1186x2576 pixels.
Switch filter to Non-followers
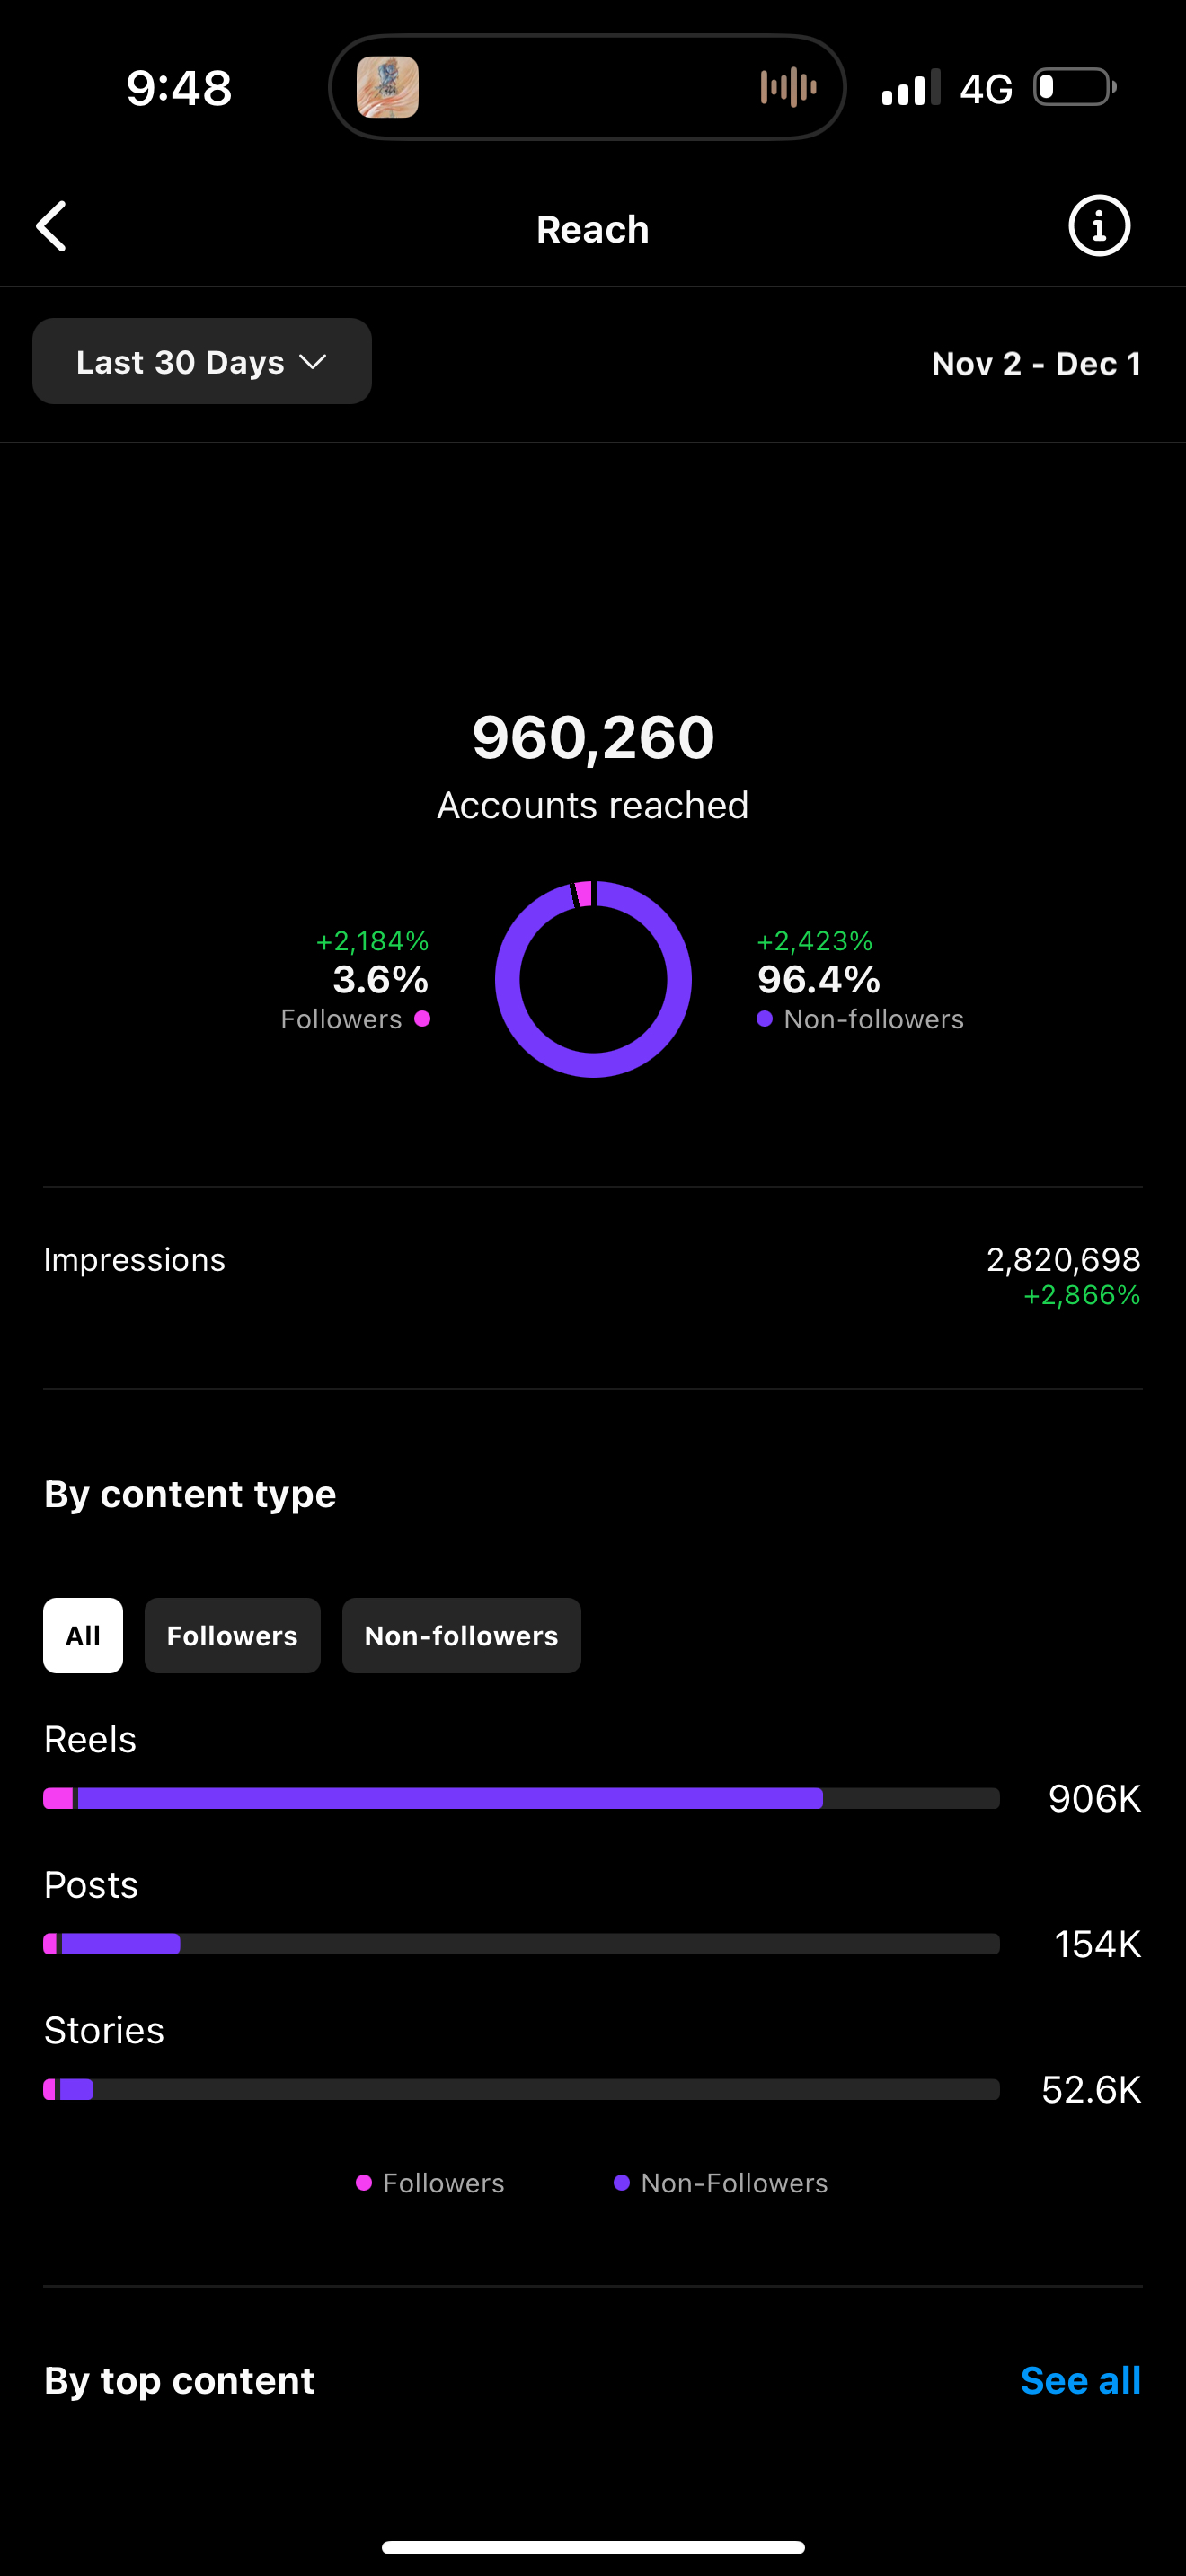click(461, 1636)
